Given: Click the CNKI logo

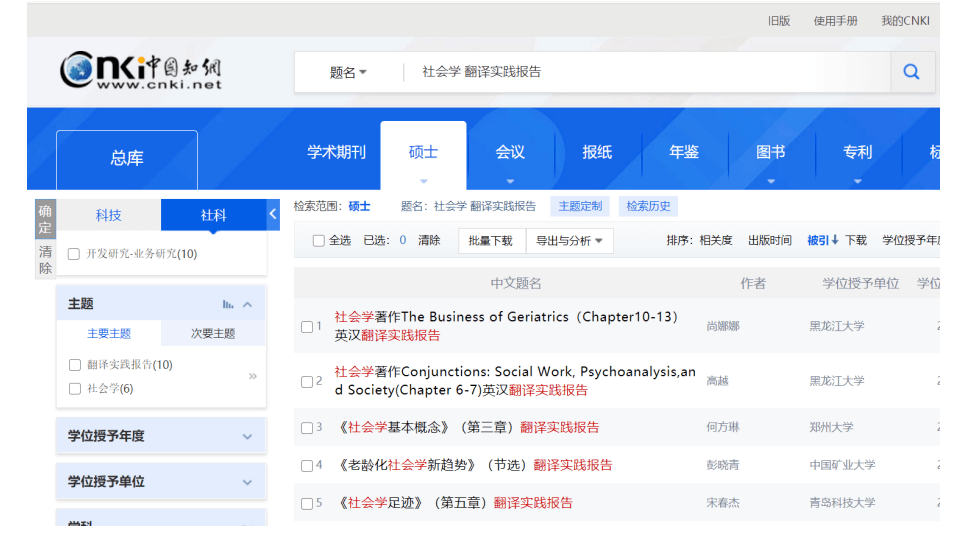Looking at the screenshot, I should (140, 70).
